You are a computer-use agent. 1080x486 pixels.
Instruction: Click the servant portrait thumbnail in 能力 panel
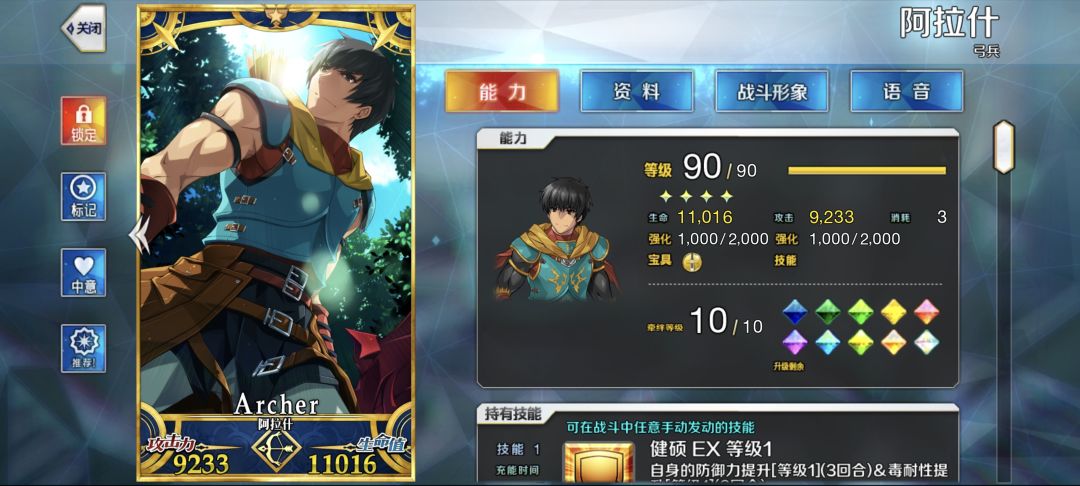(557, 239)
